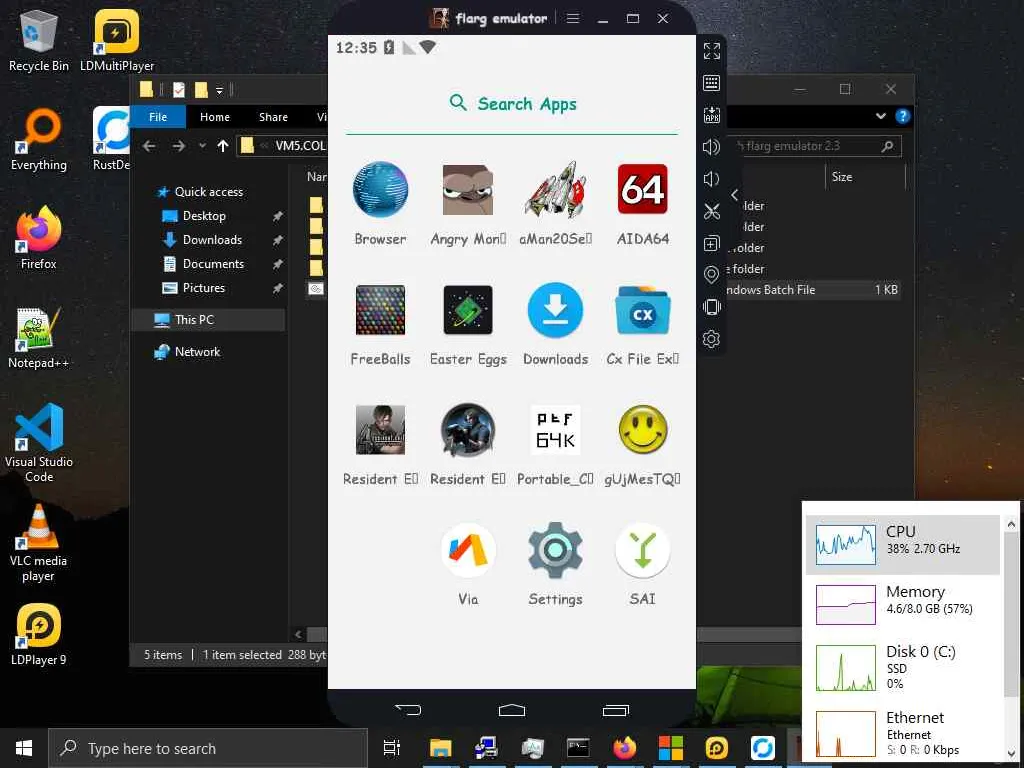Sort files by Size column header

coord(866,177)
